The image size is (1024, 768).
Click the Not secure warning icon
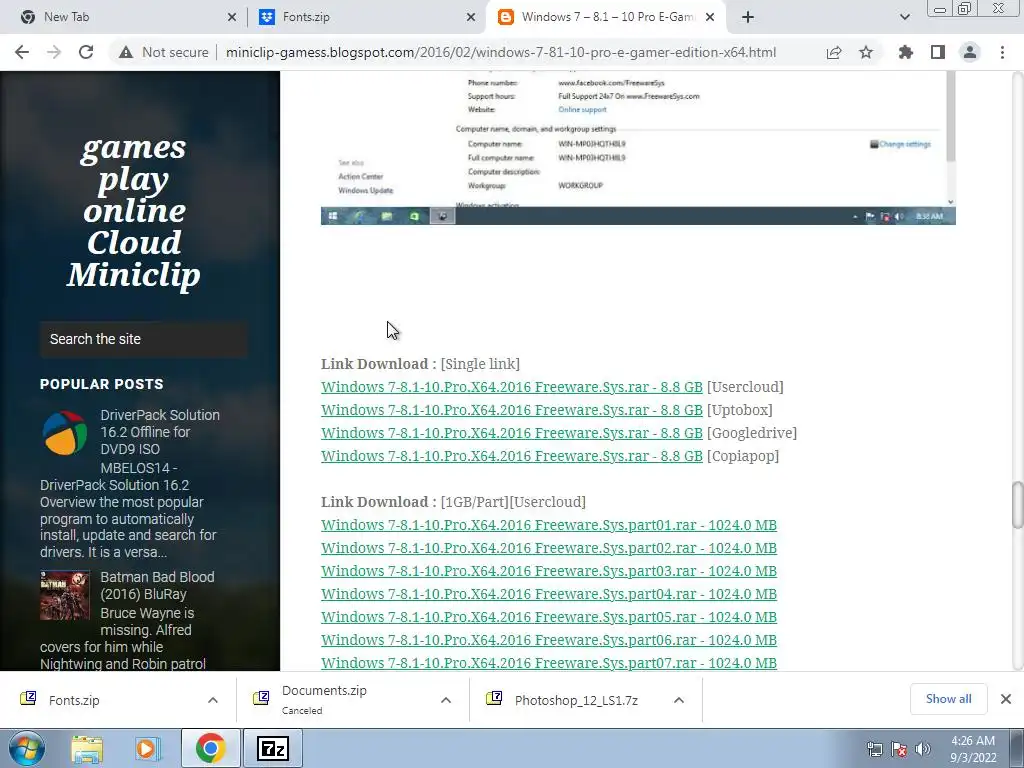(126, 52)
